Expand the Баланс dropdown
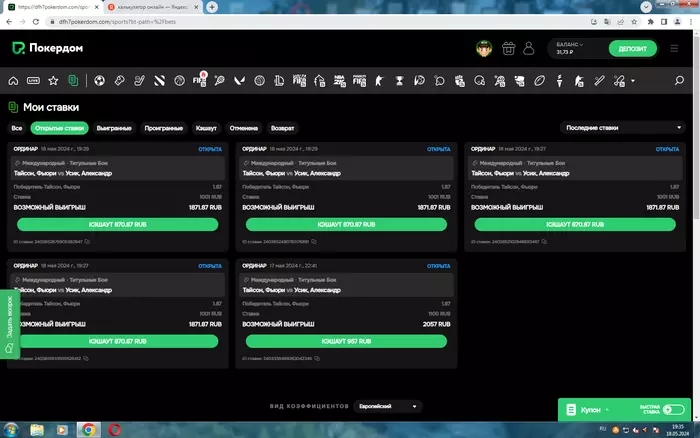This screenshot has width=700, height=438. 570,45
